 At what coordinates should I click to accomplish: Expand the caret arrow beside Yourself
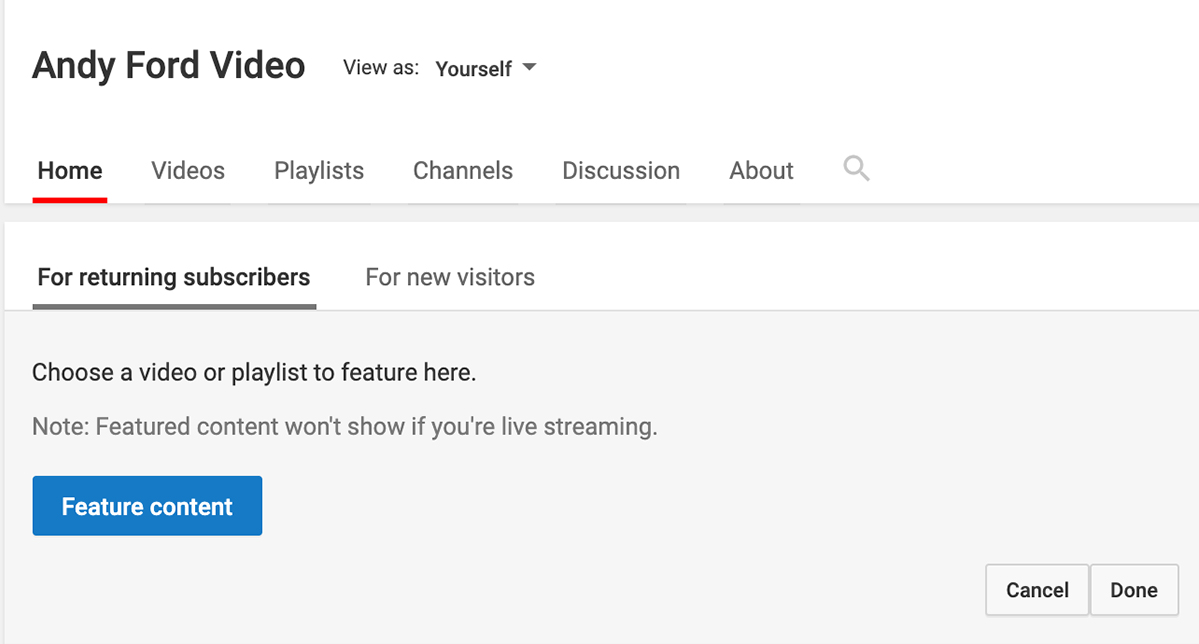coord(530,68)
